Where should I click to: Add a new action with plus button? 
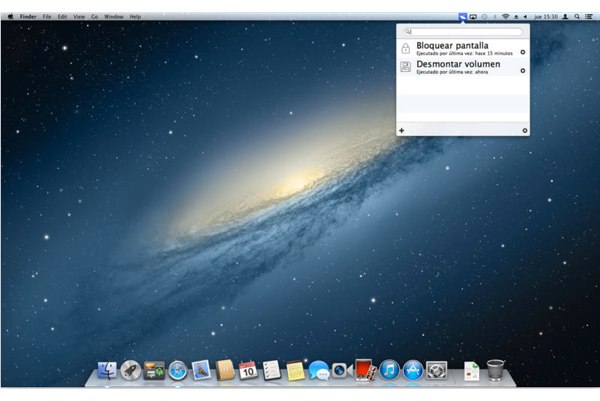pyautogui.click(x=401, y=130)
